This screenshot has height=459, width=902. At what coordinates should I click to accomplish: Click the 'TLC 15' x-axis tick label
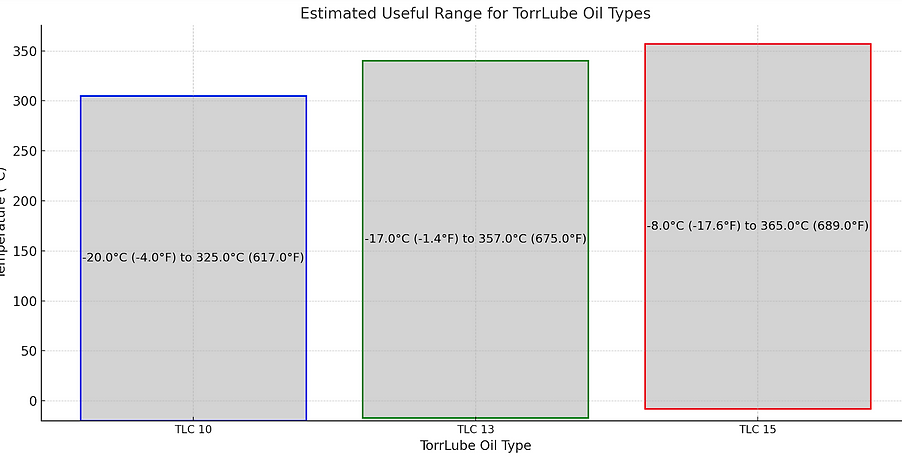click(757, 429)
